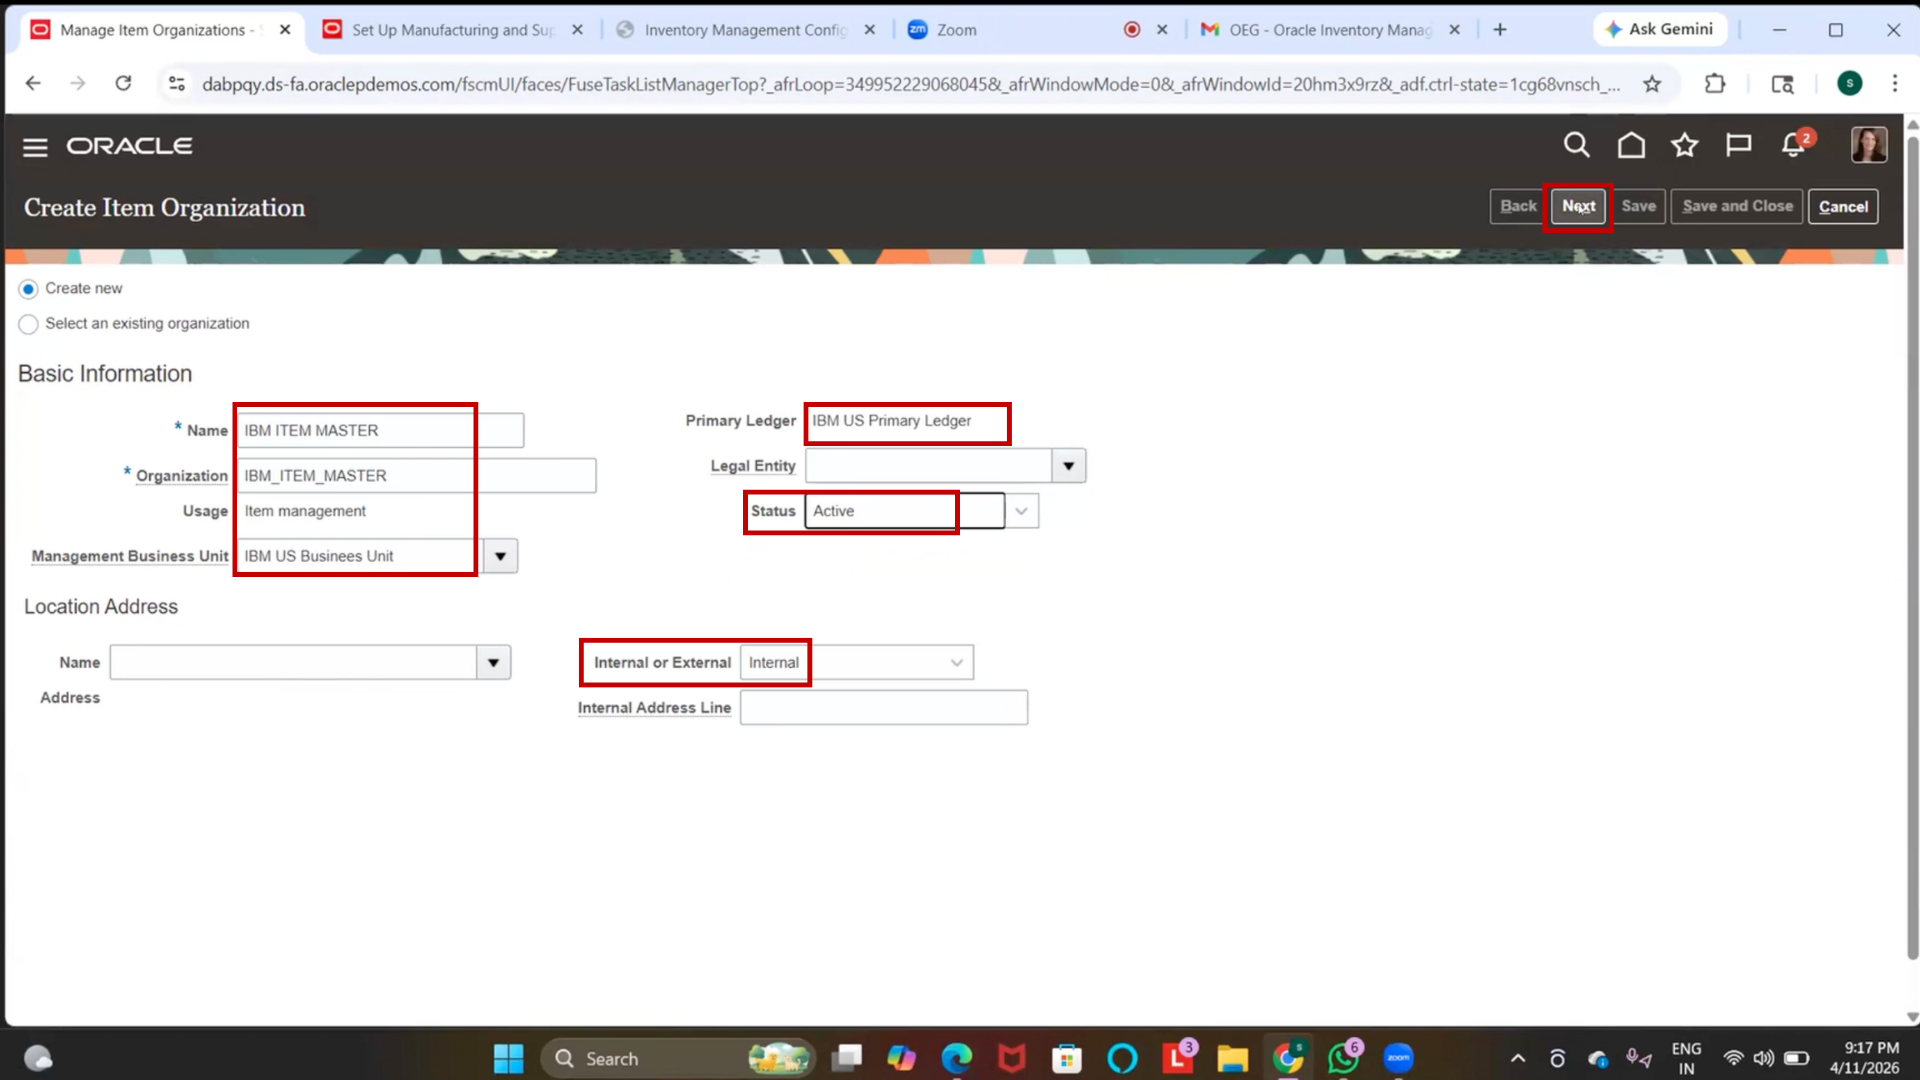
Task: Open the browser extensions puzzle icon
Action: click(x=1715, y=84)
